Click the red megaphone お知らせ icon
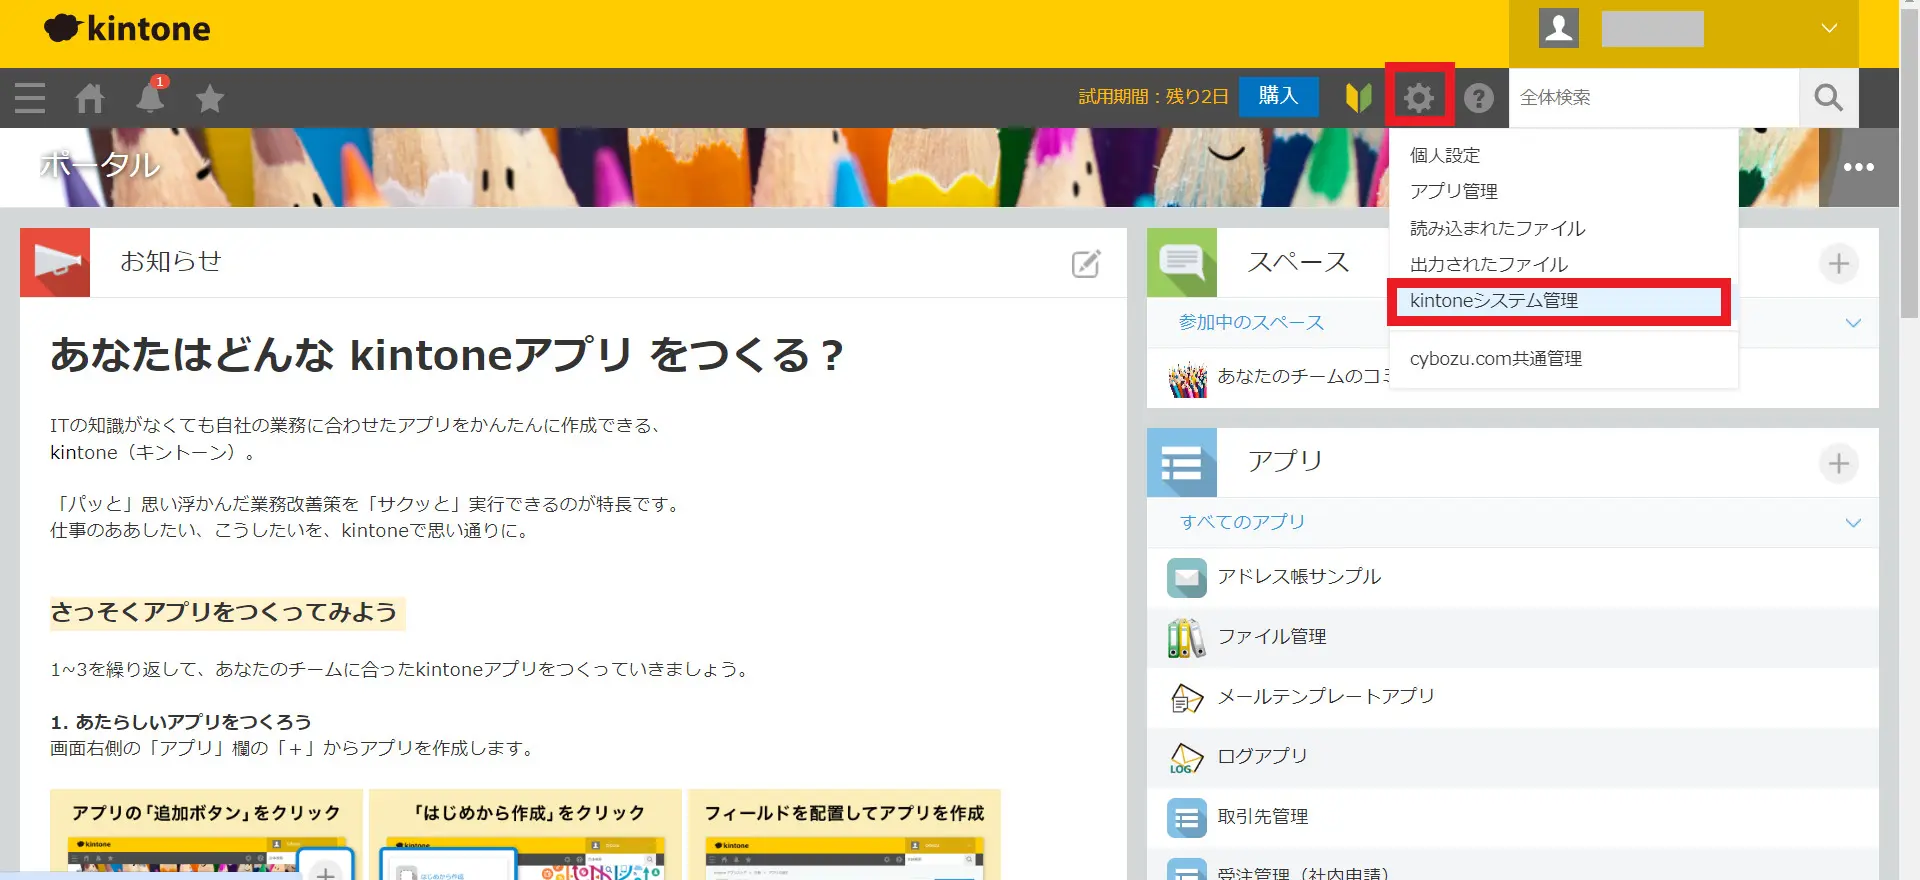The width and height of the screenshot is (1920, 880). (x=55, y=262)
